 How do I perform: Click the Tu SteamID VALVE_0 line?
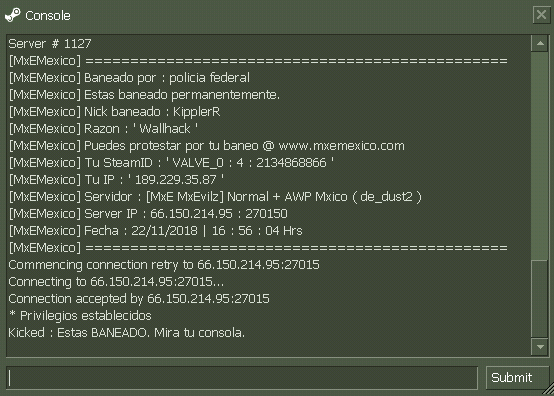[171, 162]
